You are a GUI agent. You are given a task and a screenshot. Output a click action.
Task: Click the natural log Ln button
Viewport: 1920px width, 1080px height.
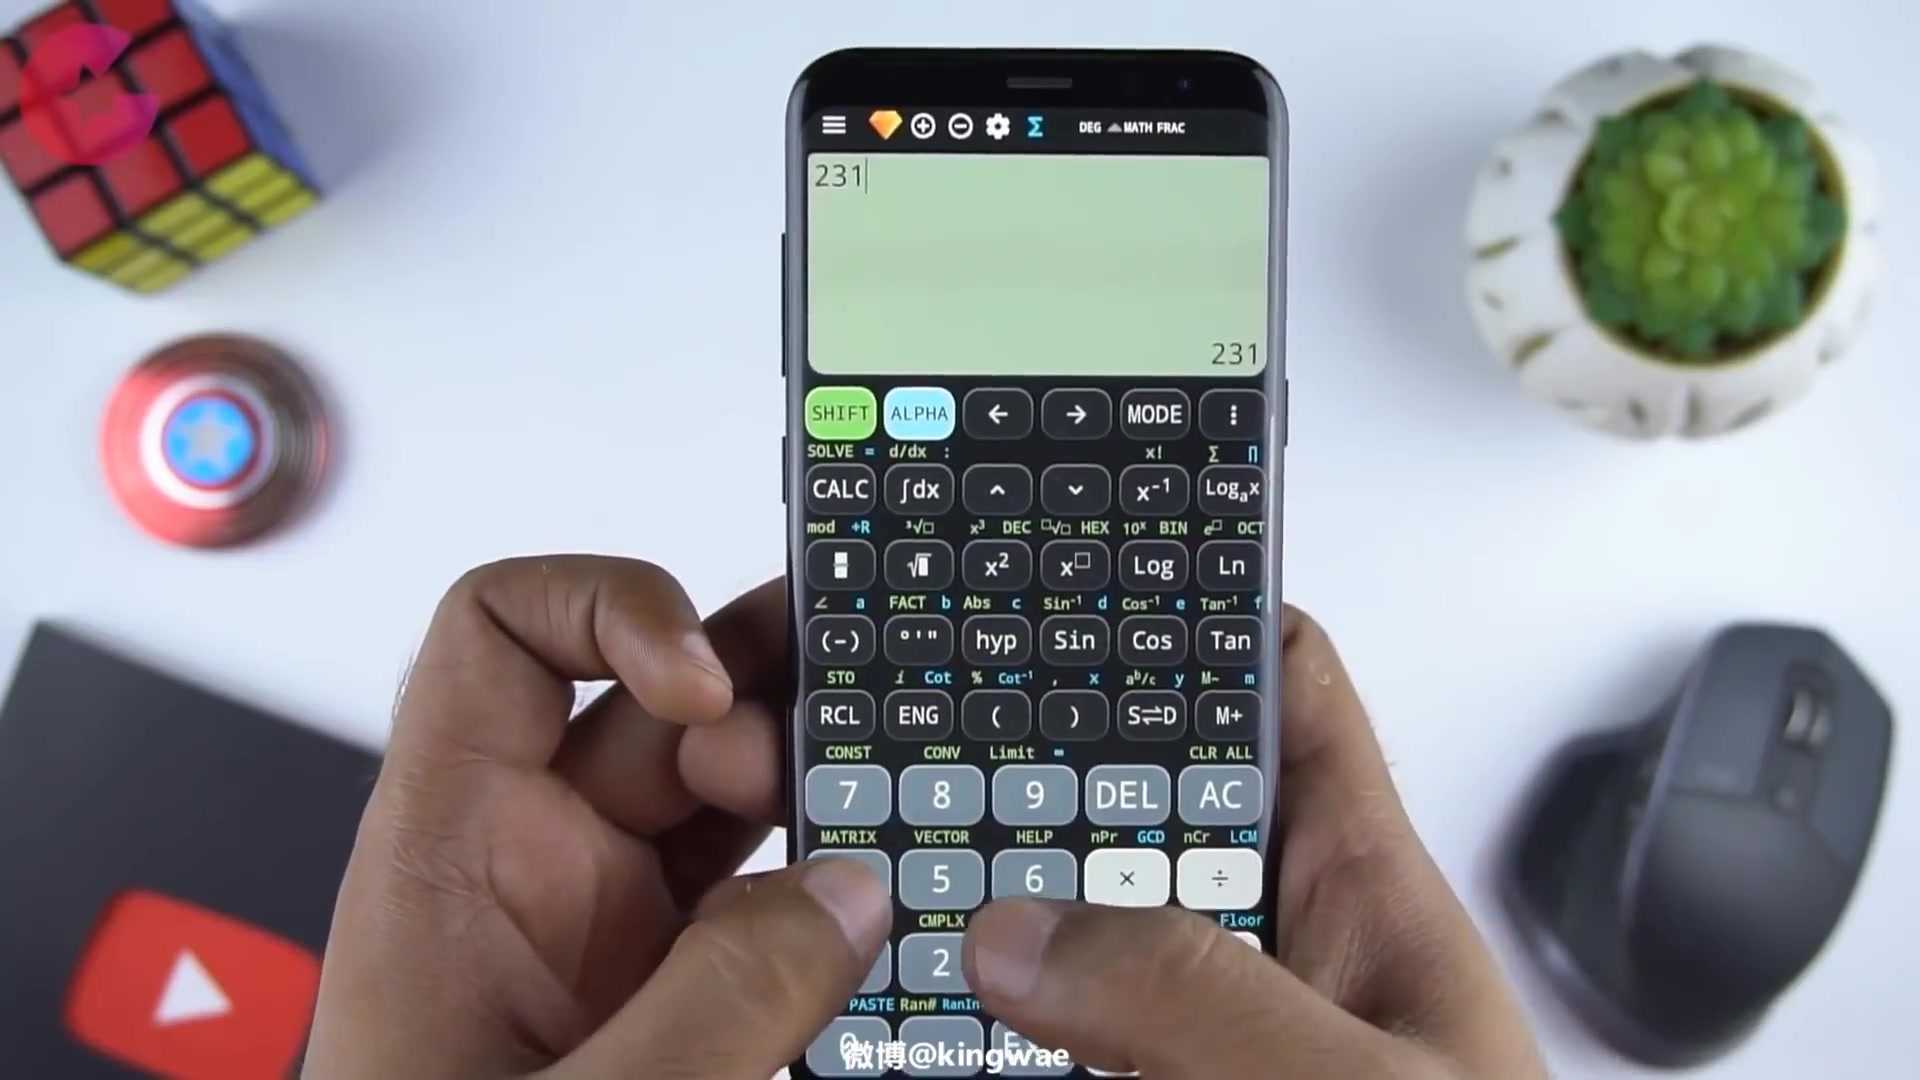[1230, 564]
